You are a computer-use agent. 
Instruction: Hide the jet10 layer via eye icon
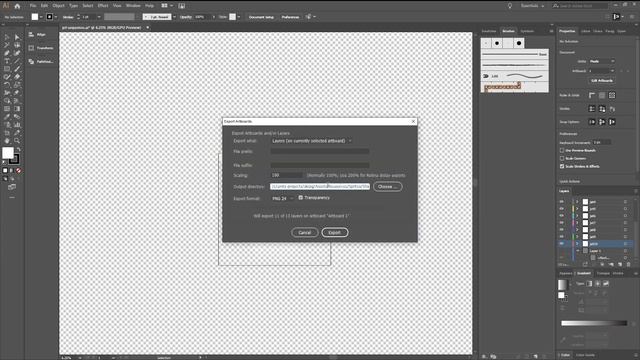point(562,244)
